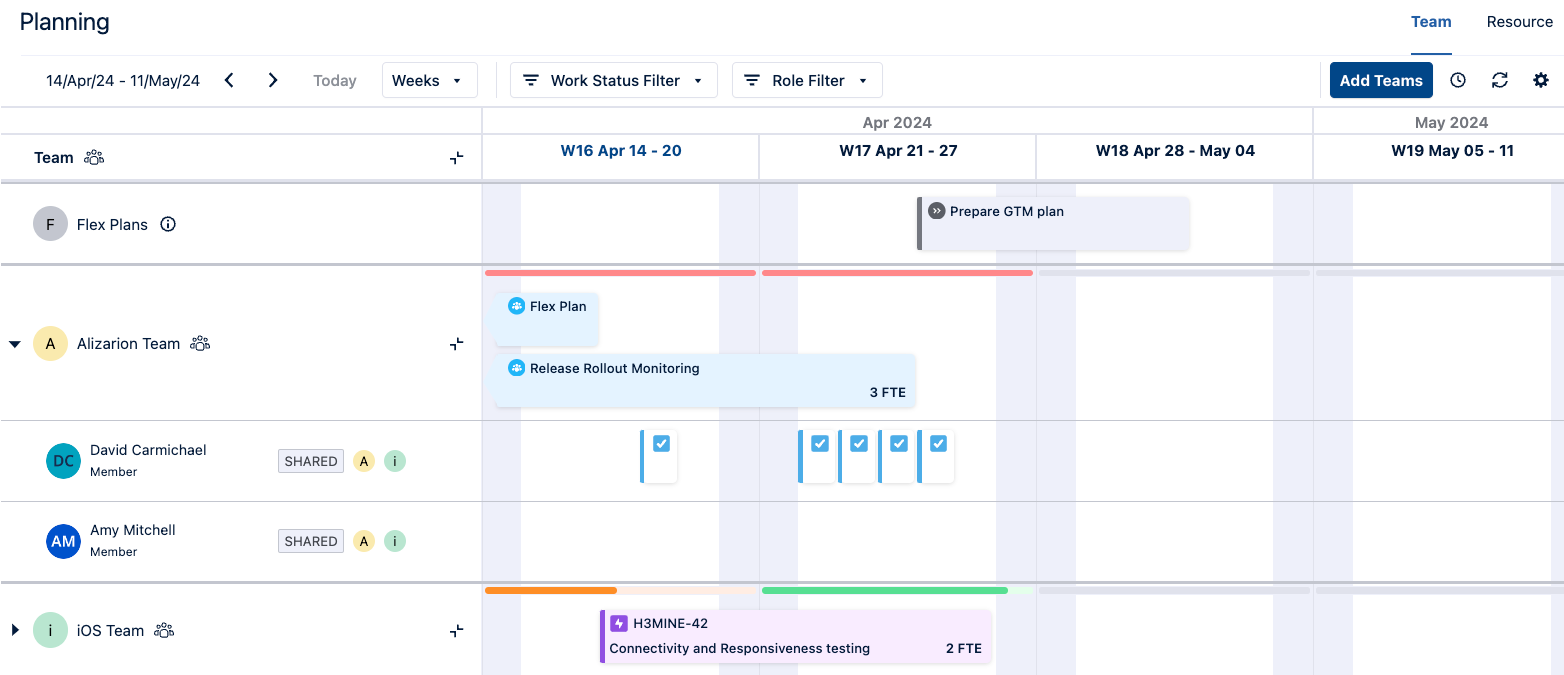Screen dimensions: 1564x675
Task: Collapse the Alizarion Team row
Action: (x=14, y=343)
